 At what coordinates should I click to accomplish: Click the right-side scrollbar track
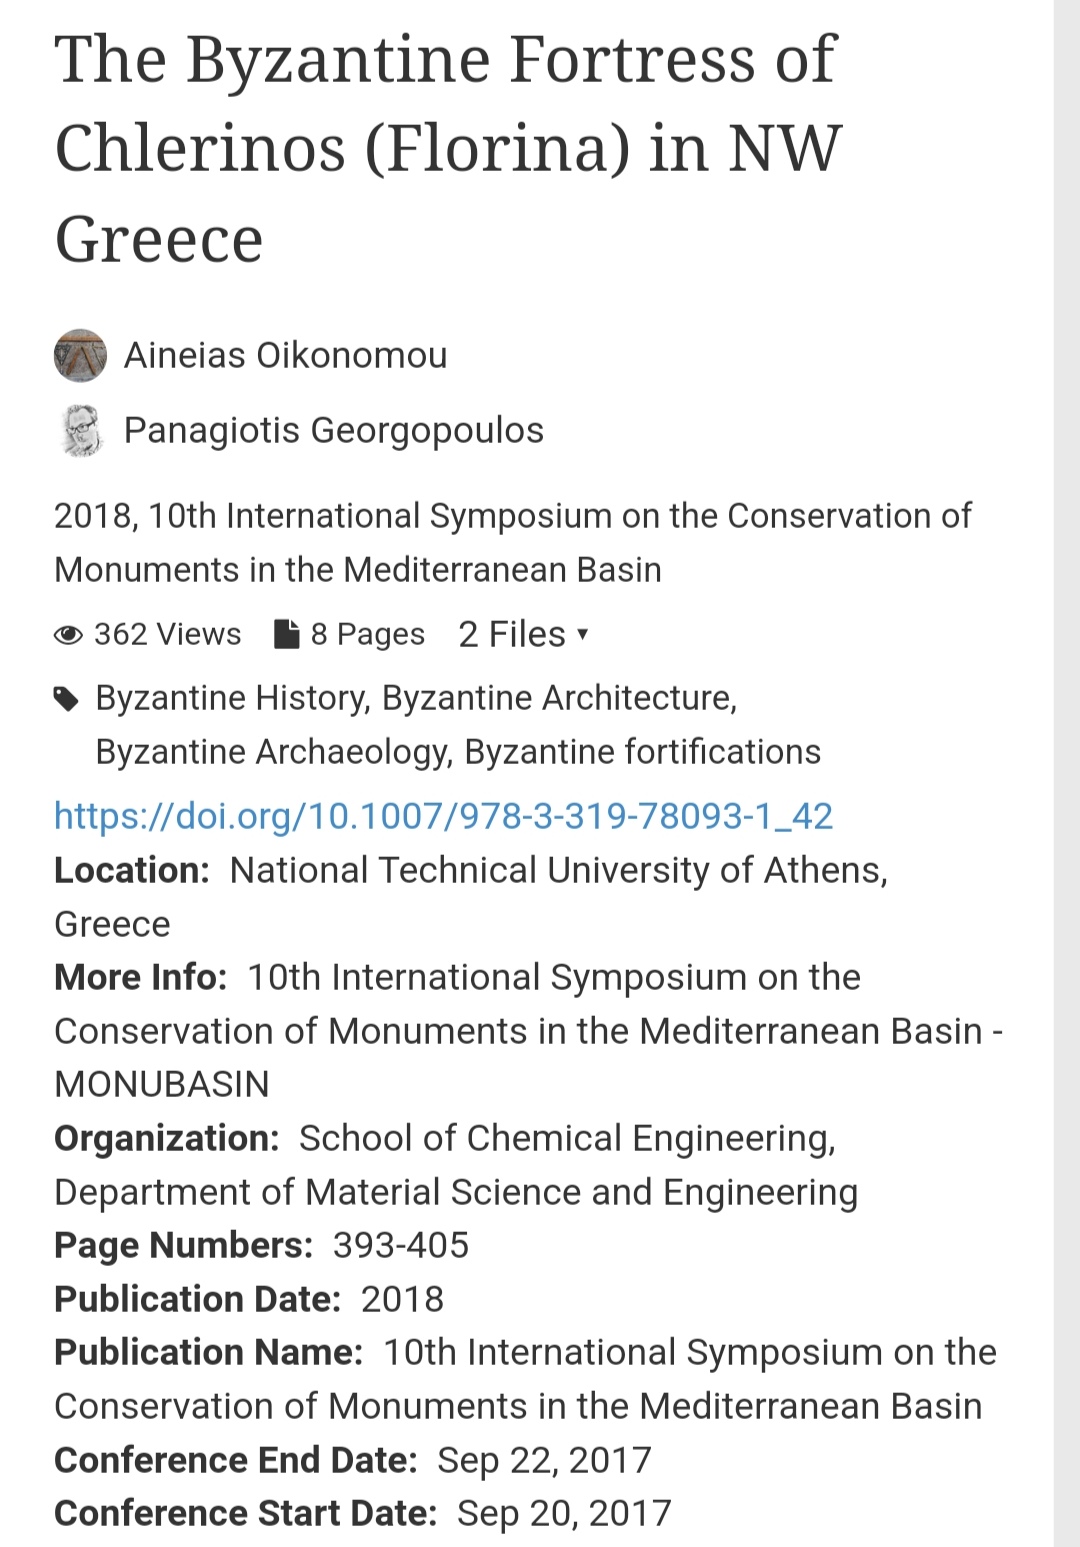point(1067,773)
